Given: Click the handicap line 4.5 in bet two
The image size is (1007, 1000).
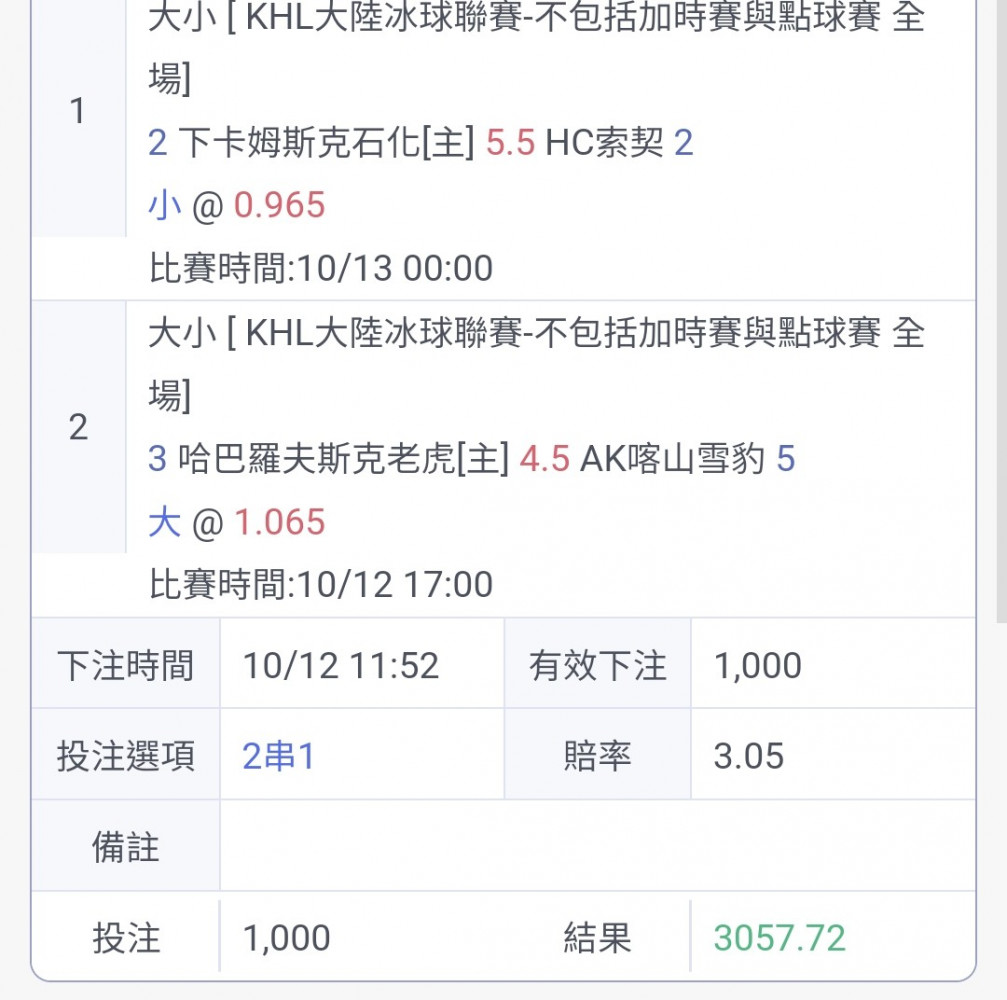Looking at the screenshot, I should click(544, 459).
